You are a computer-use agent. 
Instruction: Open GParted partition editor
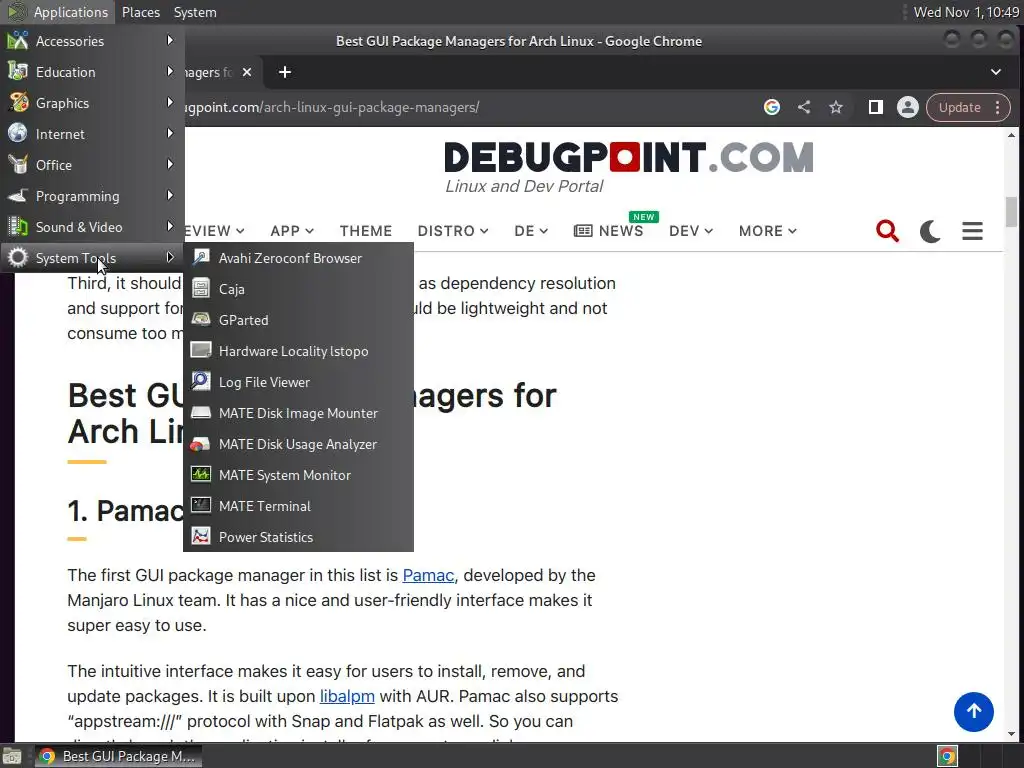(x=298, y=320)
